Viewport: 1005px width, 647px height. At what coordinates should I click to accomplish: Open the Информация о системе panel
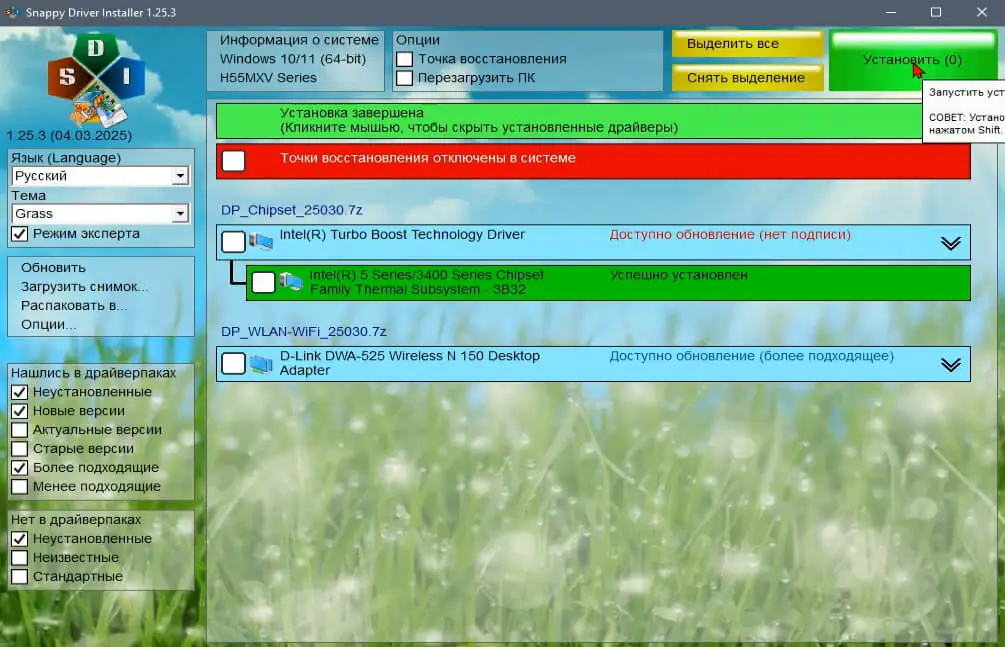[x=295, y=60]
